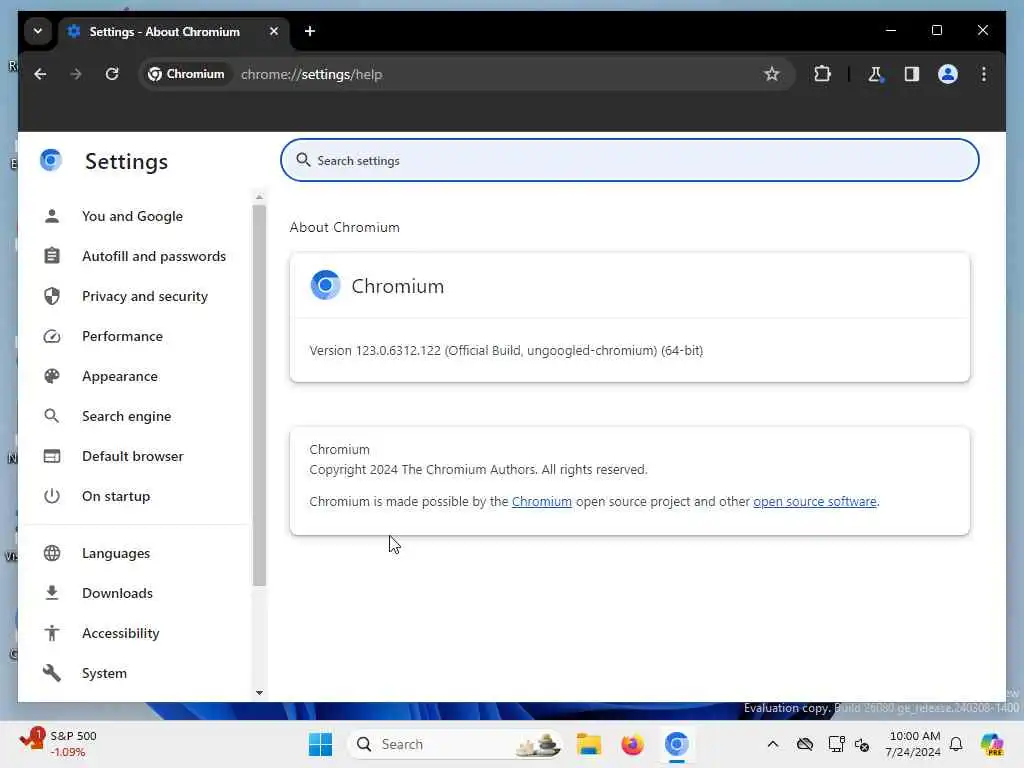Image resolution: width=1024 pixels, height=768 pixels.
Task: Click the browser Back arrow
Action: click(40, 74)
